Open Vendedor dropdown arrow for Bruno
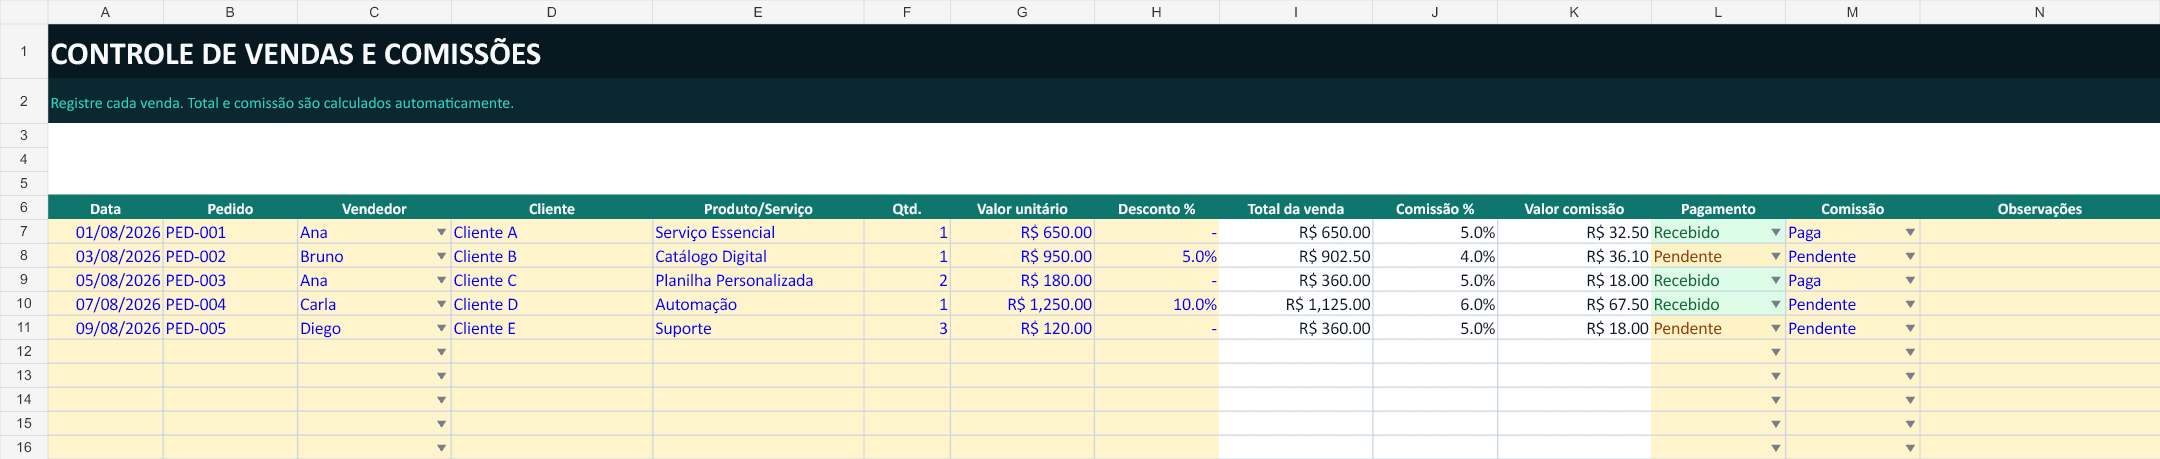 click(441, 256)
